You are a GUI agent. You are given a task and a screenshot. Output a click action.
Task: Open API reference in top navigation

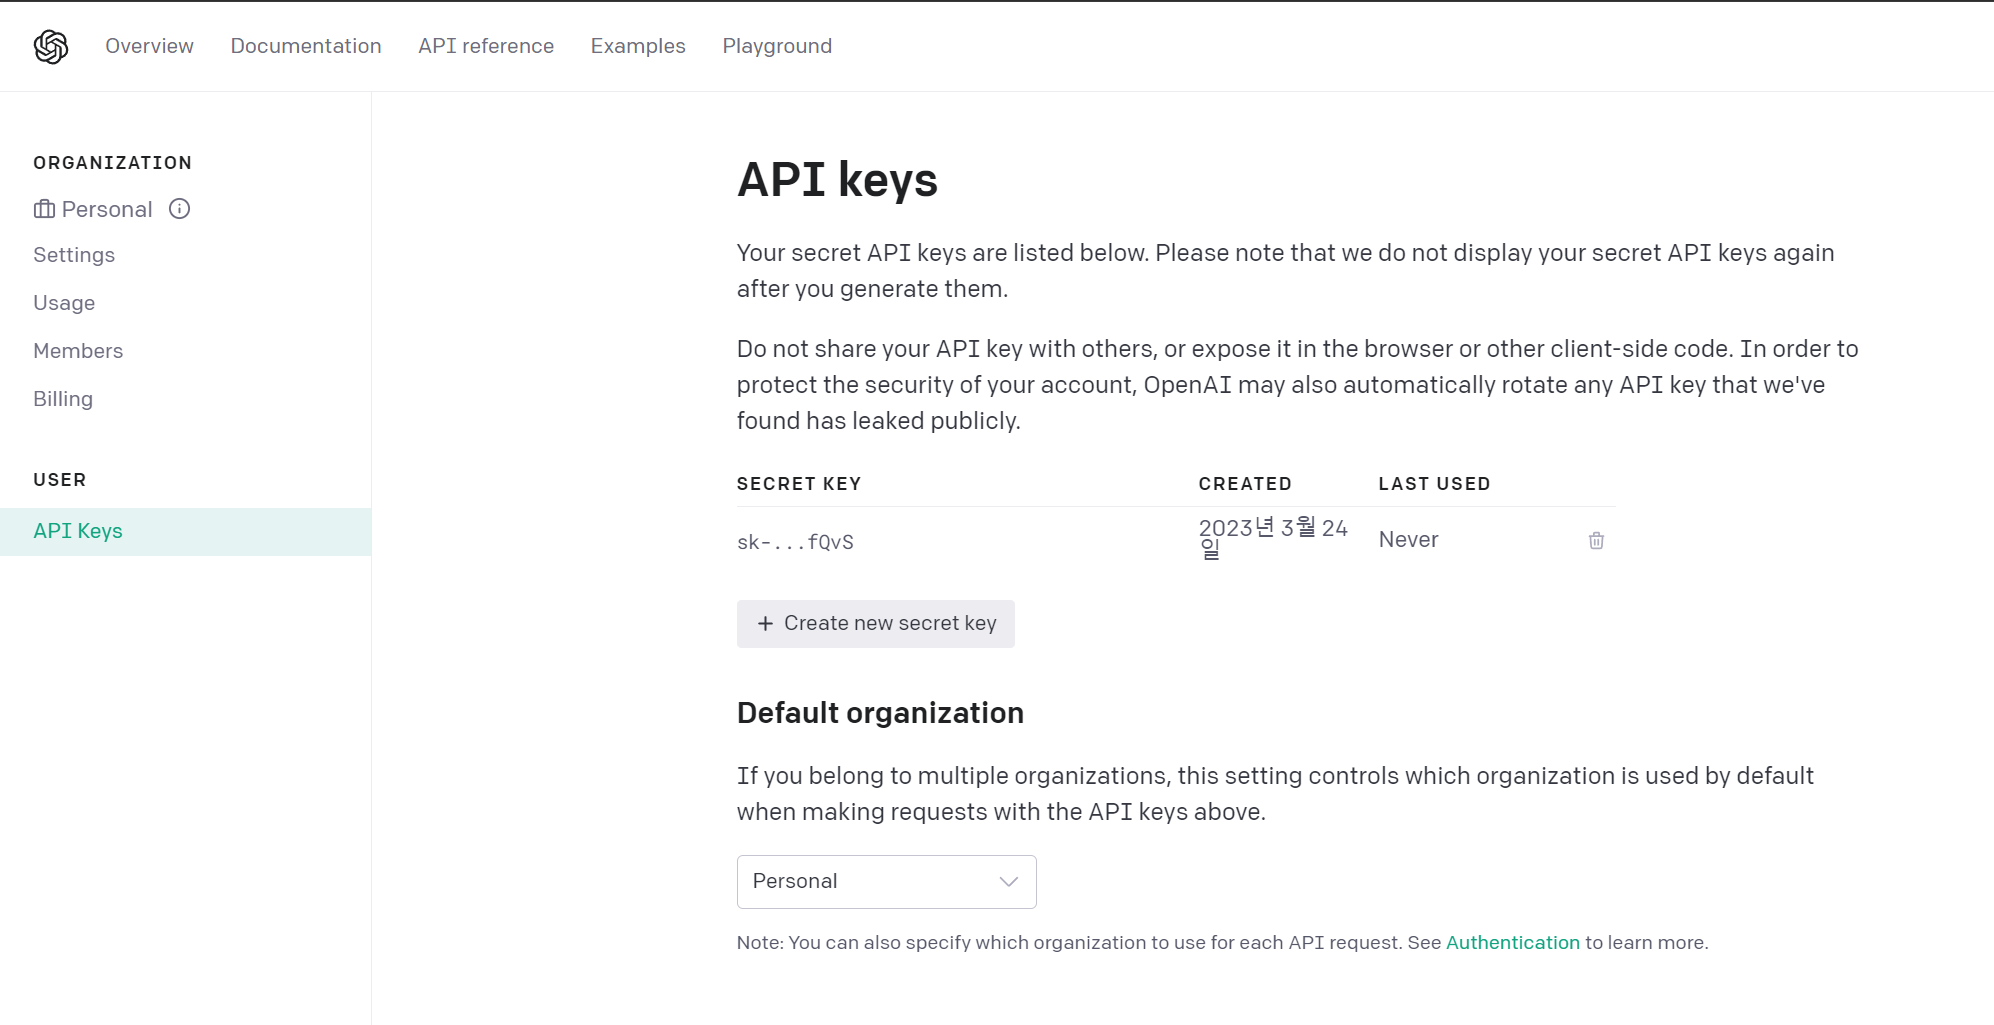(x=486, y=46)
